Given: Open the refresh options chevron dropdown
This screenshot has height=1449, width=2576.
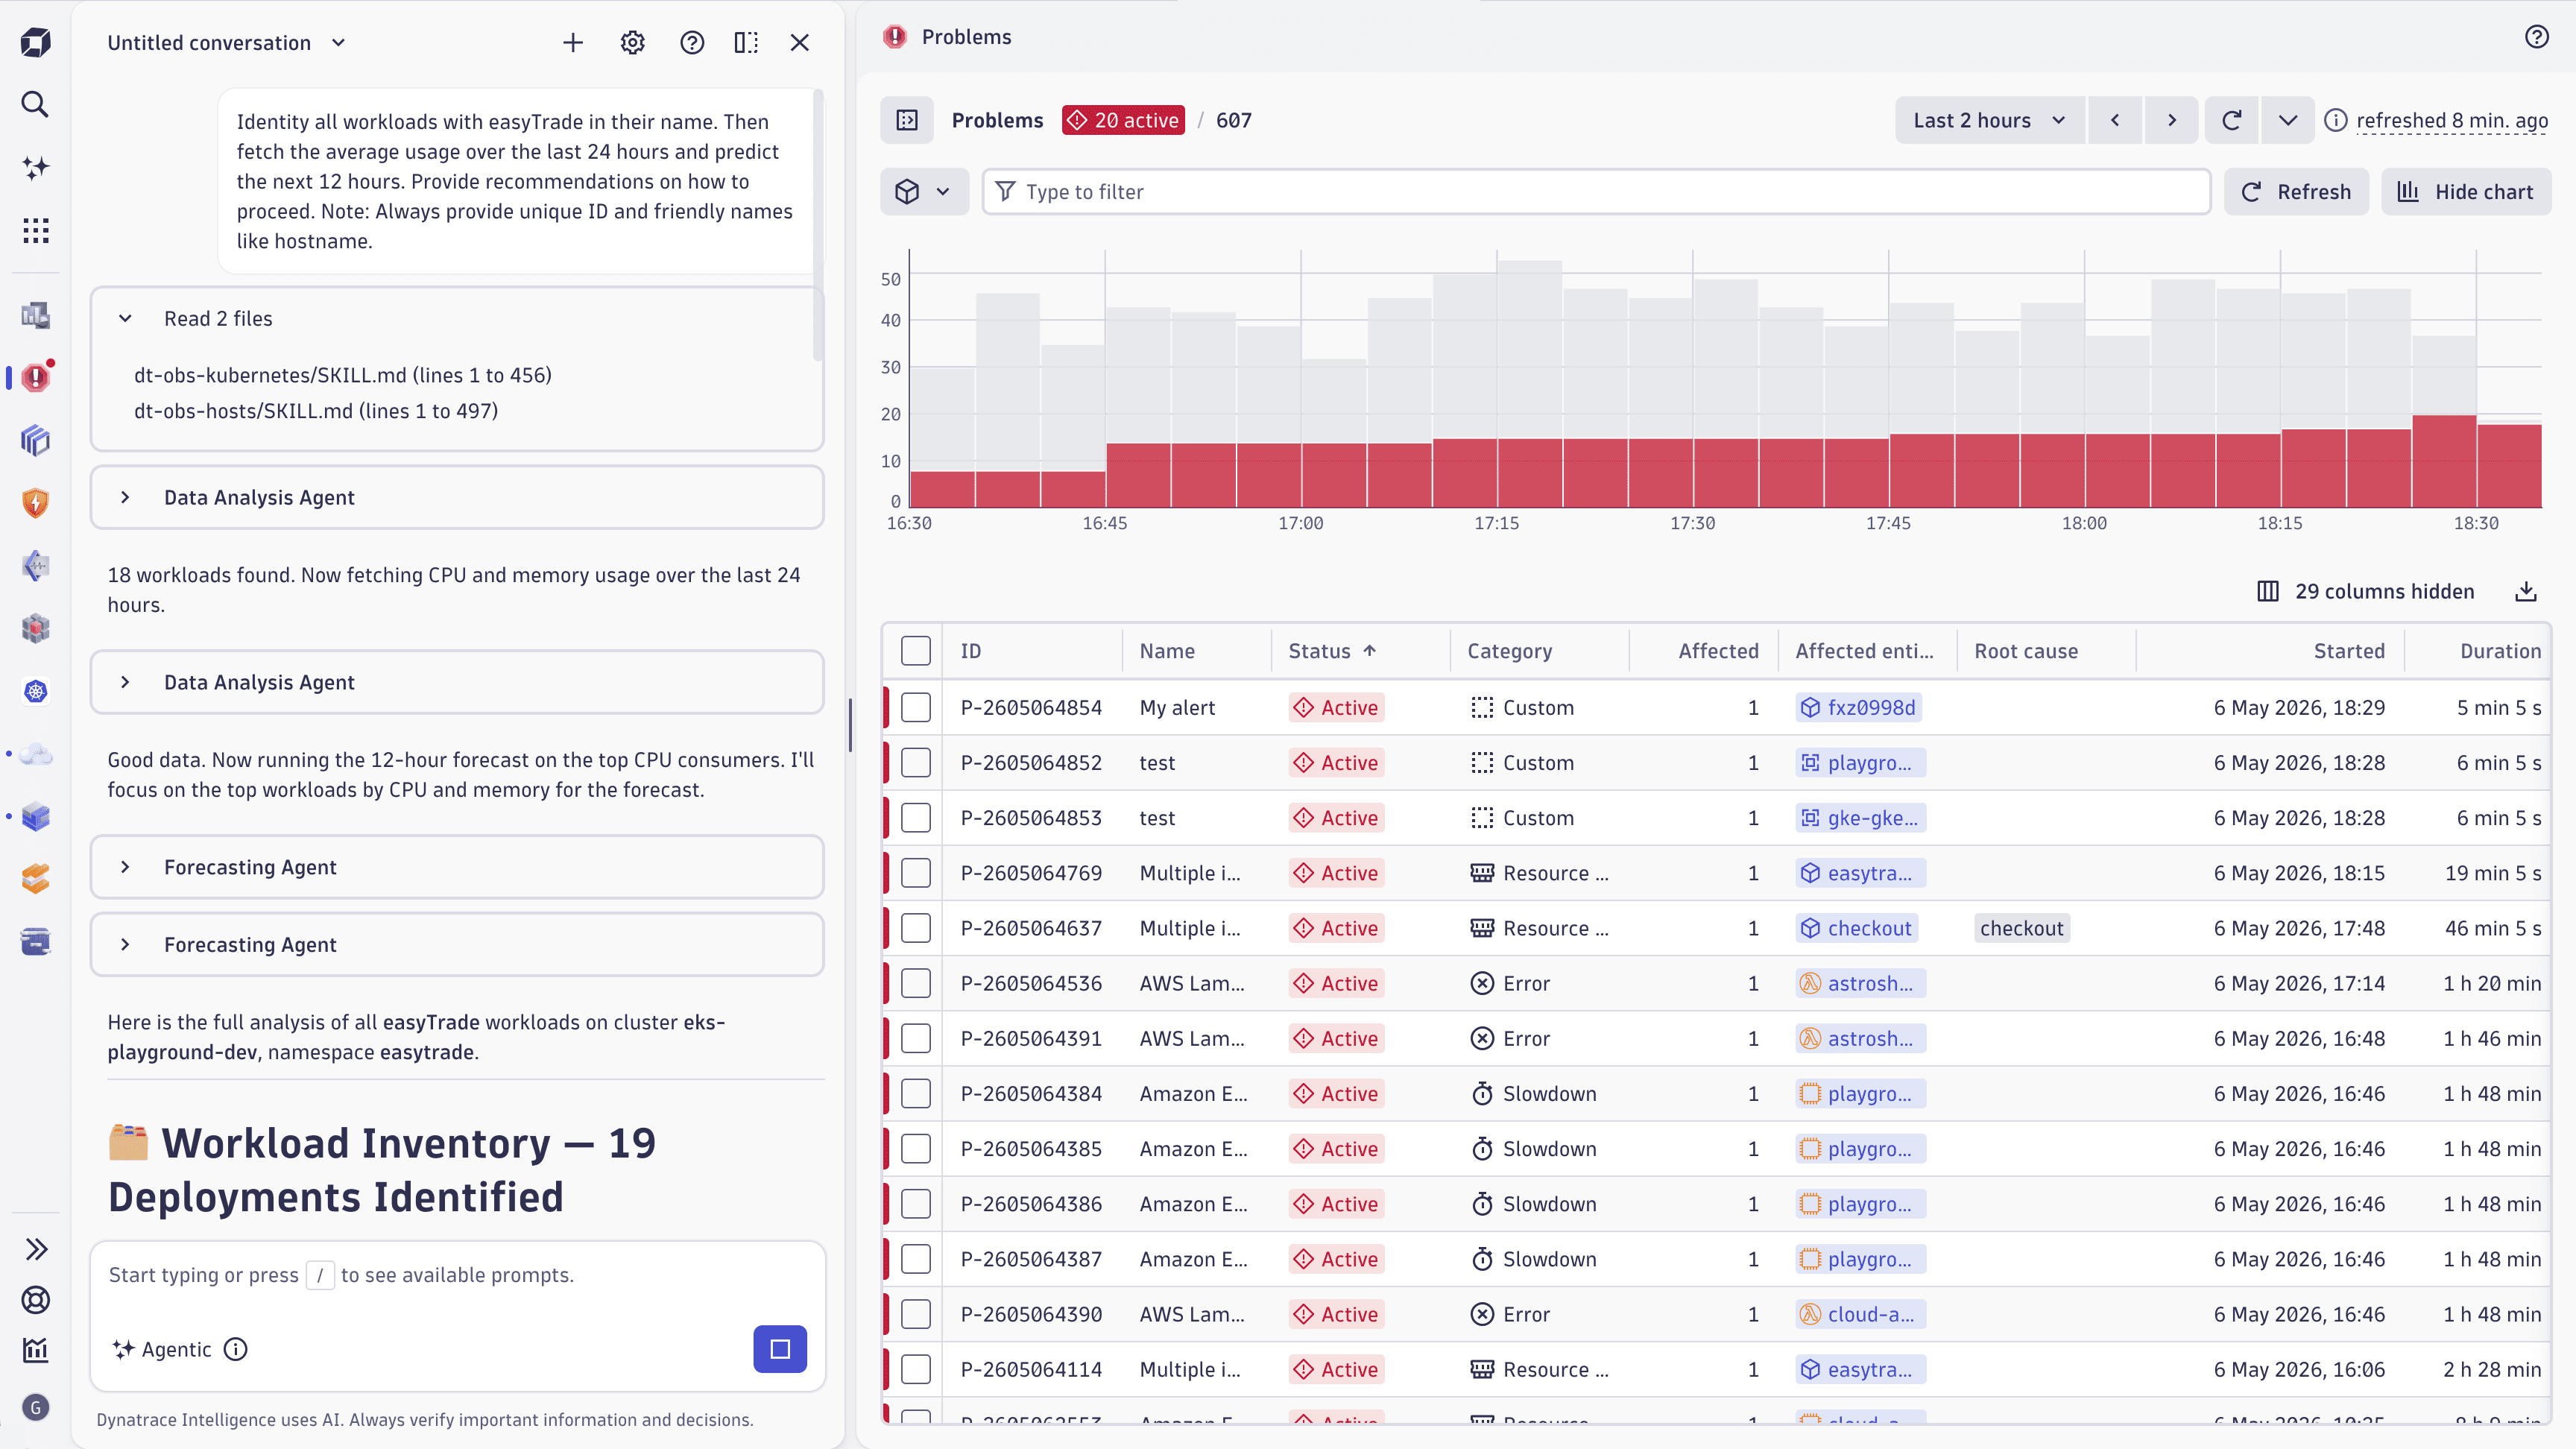Looking at the screenshot, I should point(2288,120).
